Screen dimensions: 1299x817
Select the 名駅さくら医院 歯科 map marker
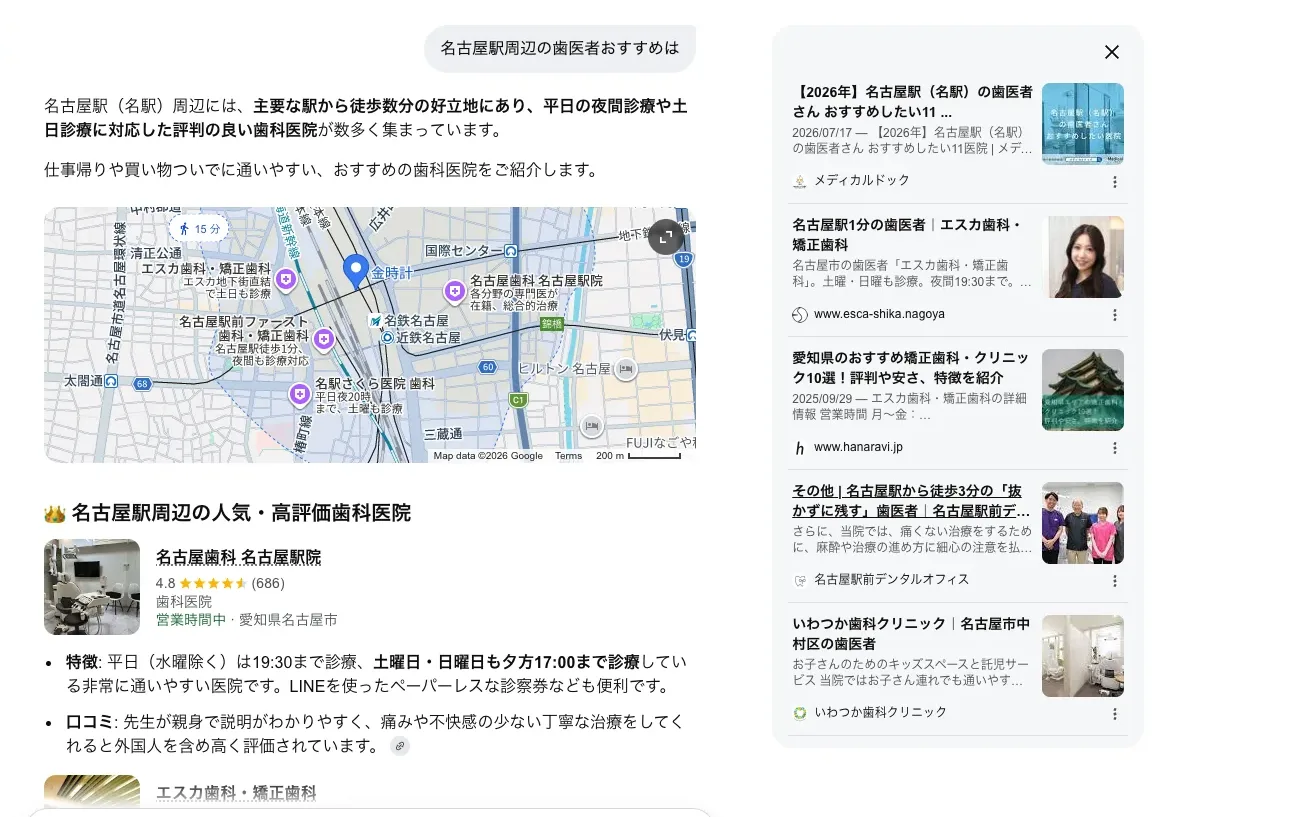(x=298, y=395)
